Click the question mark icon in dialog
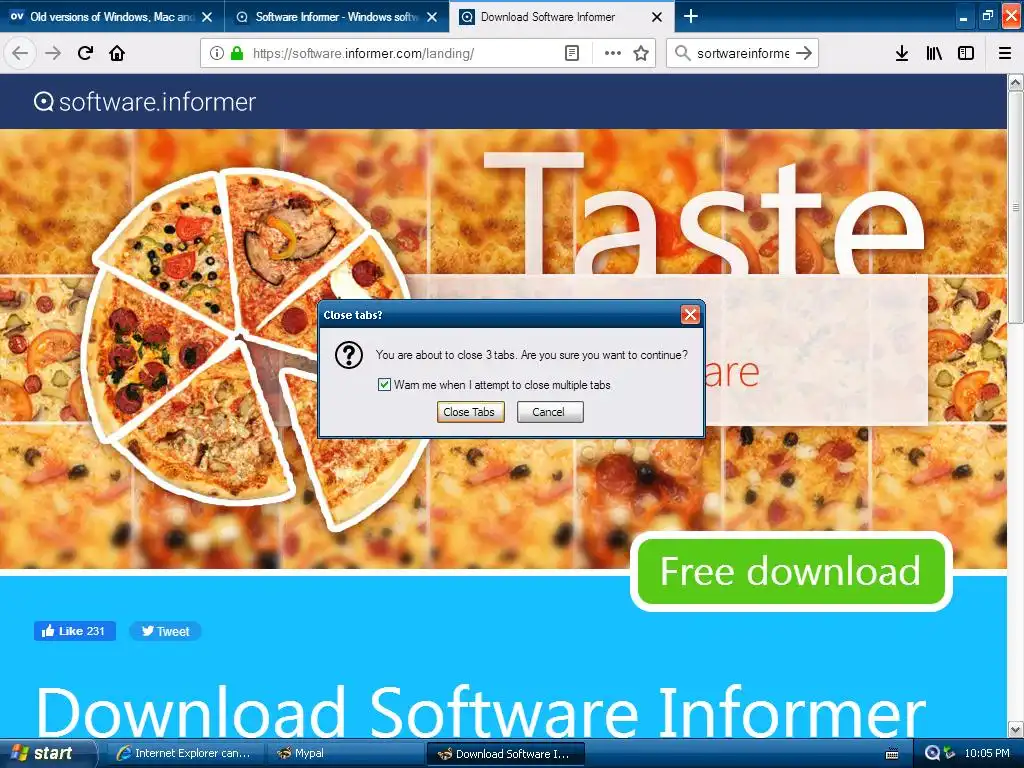 [349, 355]
